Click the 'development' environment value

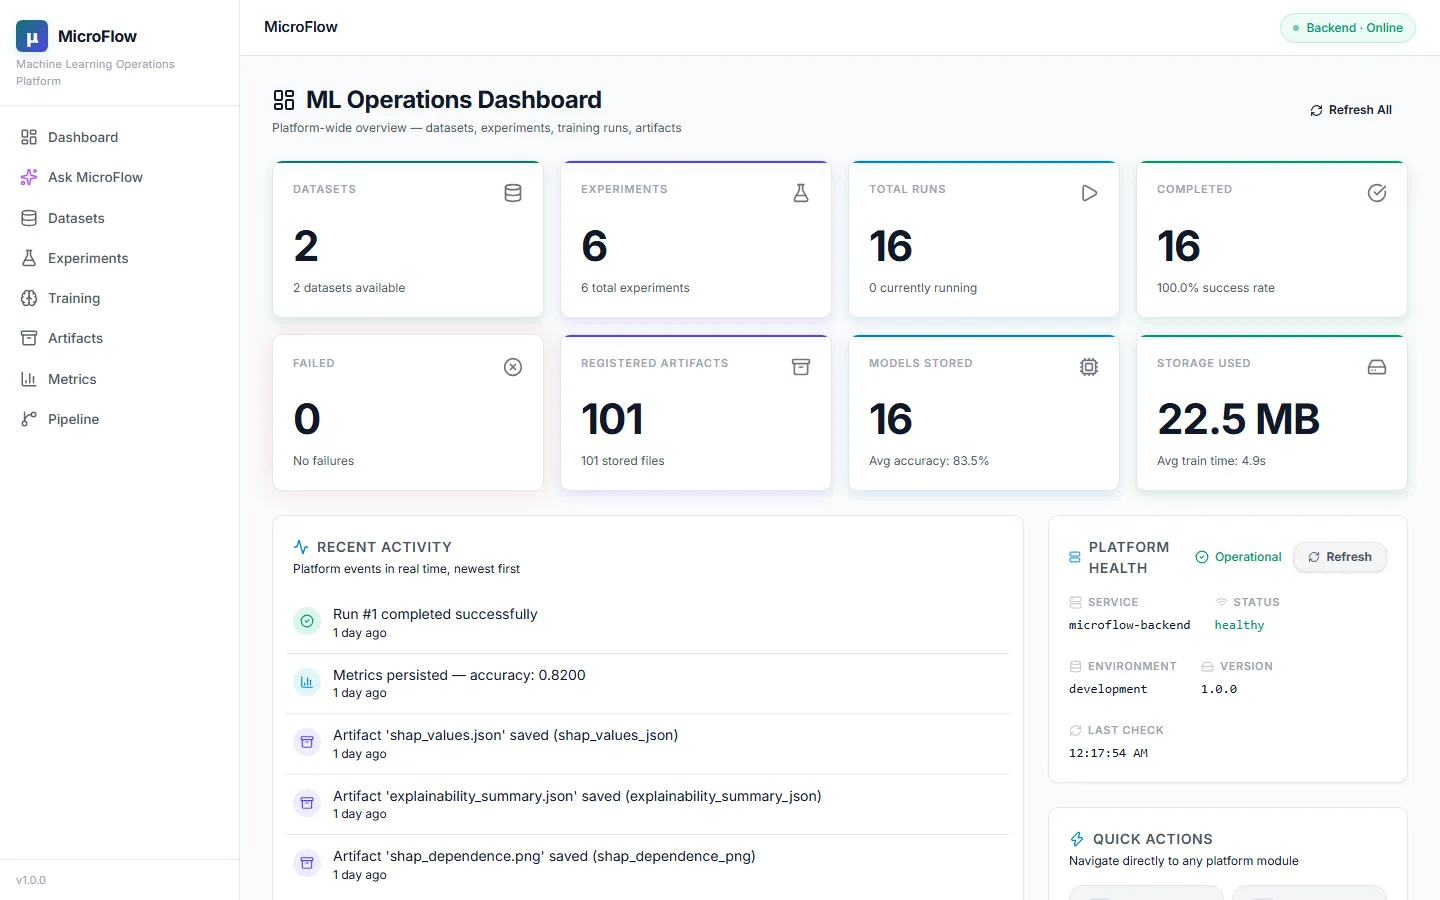[1108, 689]
